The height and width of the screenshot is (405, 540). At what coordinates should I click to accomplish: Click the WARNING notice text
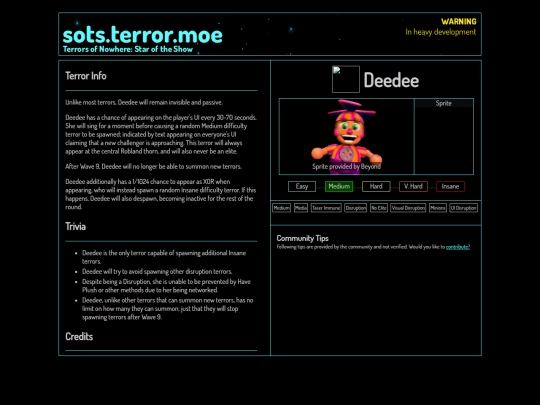tap(459, 21)
